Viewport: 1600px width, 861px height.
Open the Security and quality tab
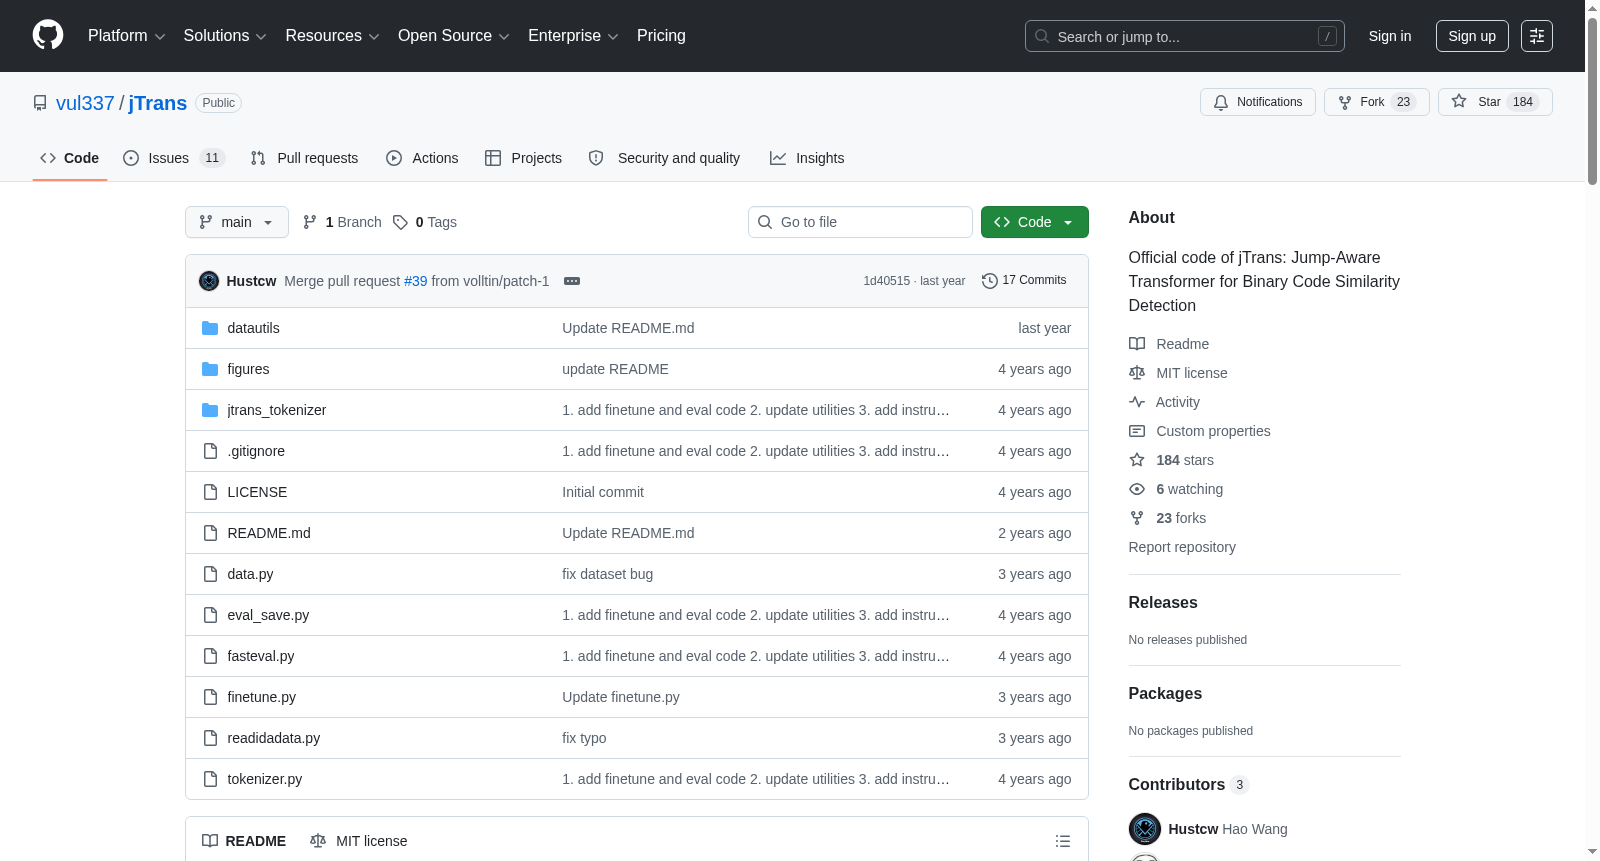[x=664, y=158]
